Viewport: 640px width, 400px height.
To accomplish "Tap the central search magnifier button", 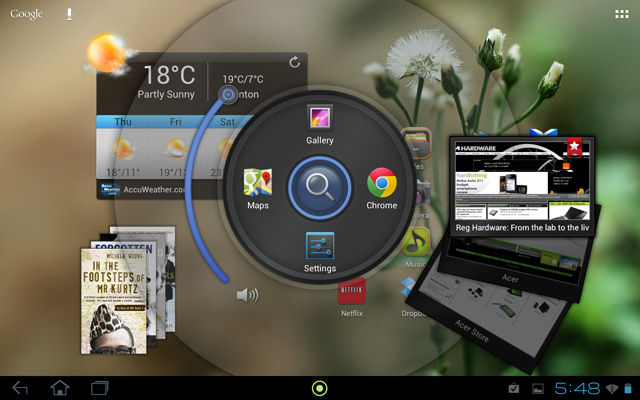I will pos(320,187).
